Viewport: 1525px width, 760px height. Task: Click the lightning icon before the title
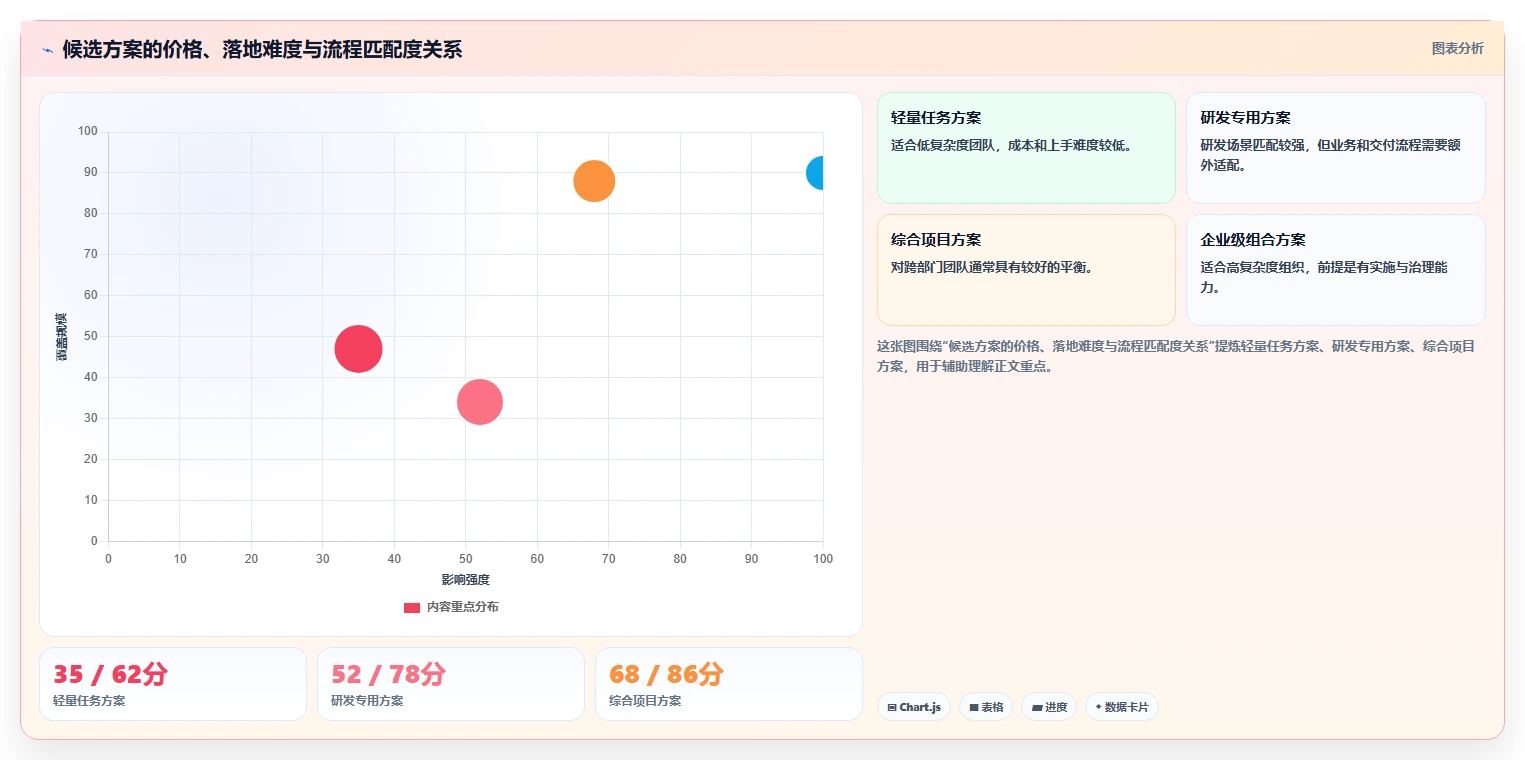click(47, 50)
